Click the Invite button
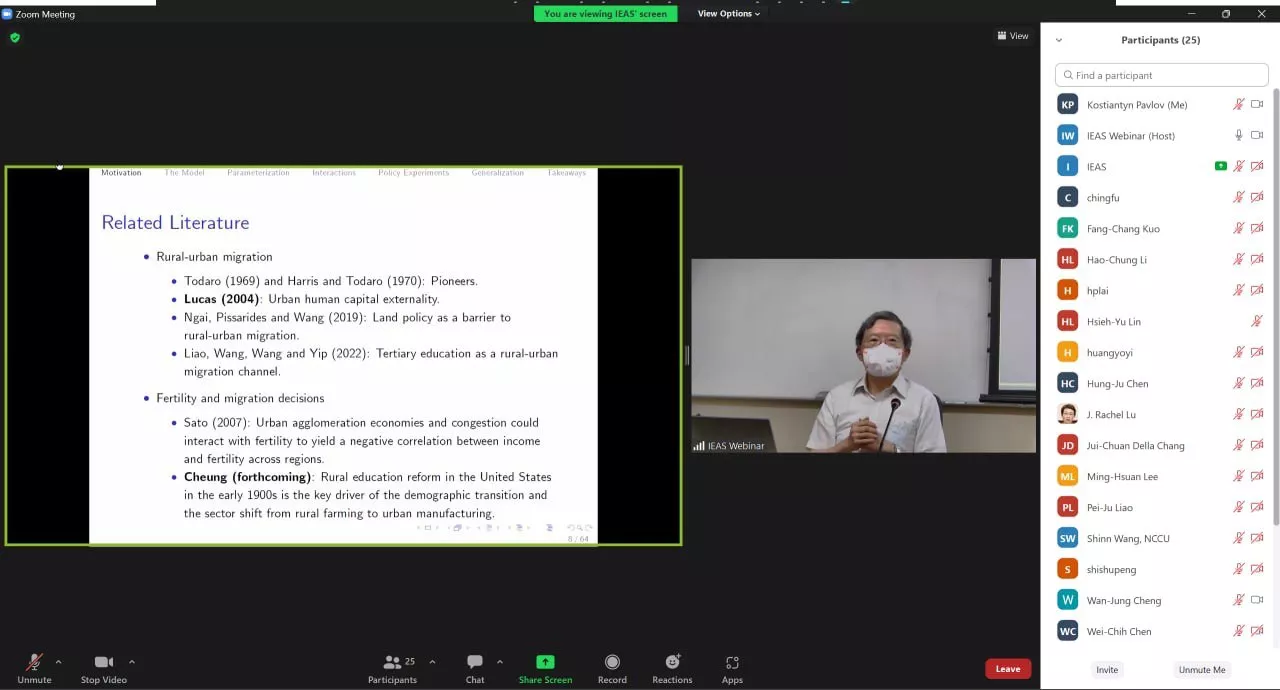 pyautogui.click(x=1107, y=670)
